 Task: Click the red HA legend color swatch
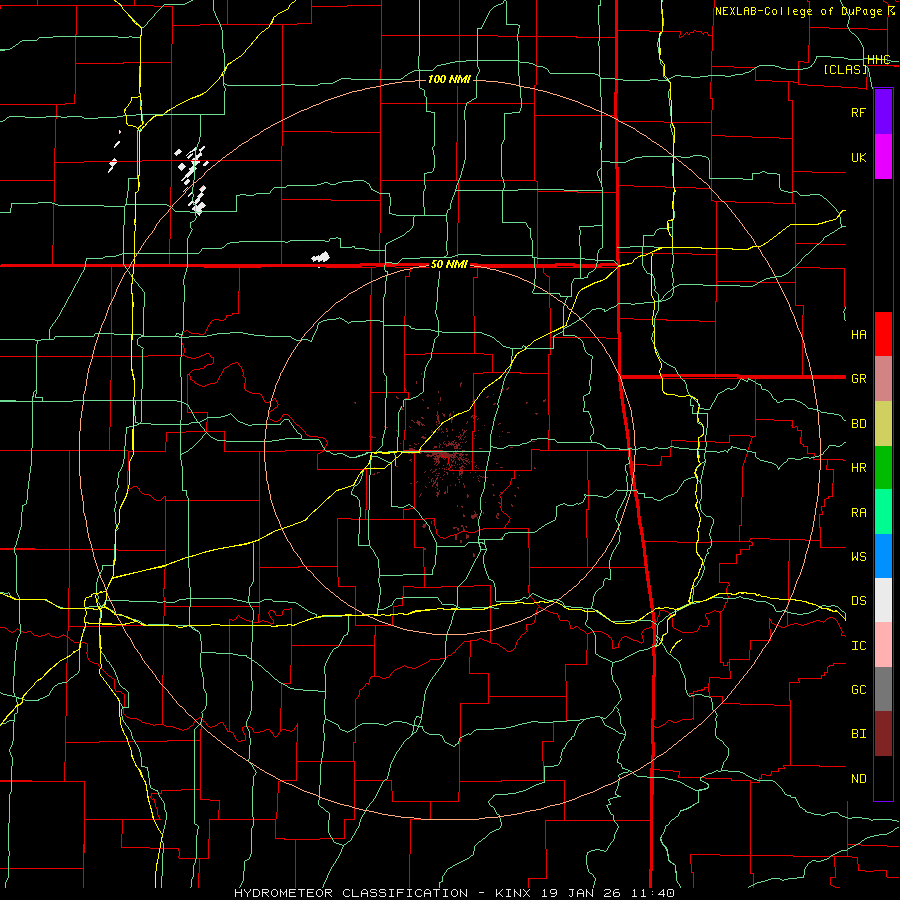883,334
